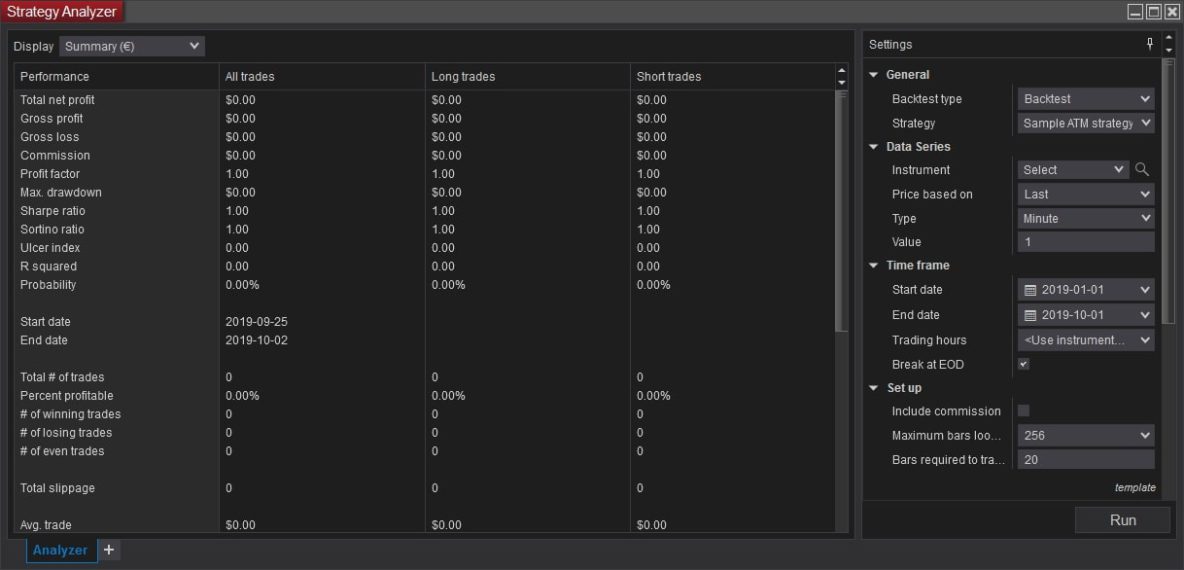Add a new Analyzer tab
This screenshot has width=1184, height=570.
click(x=109, y=550)
